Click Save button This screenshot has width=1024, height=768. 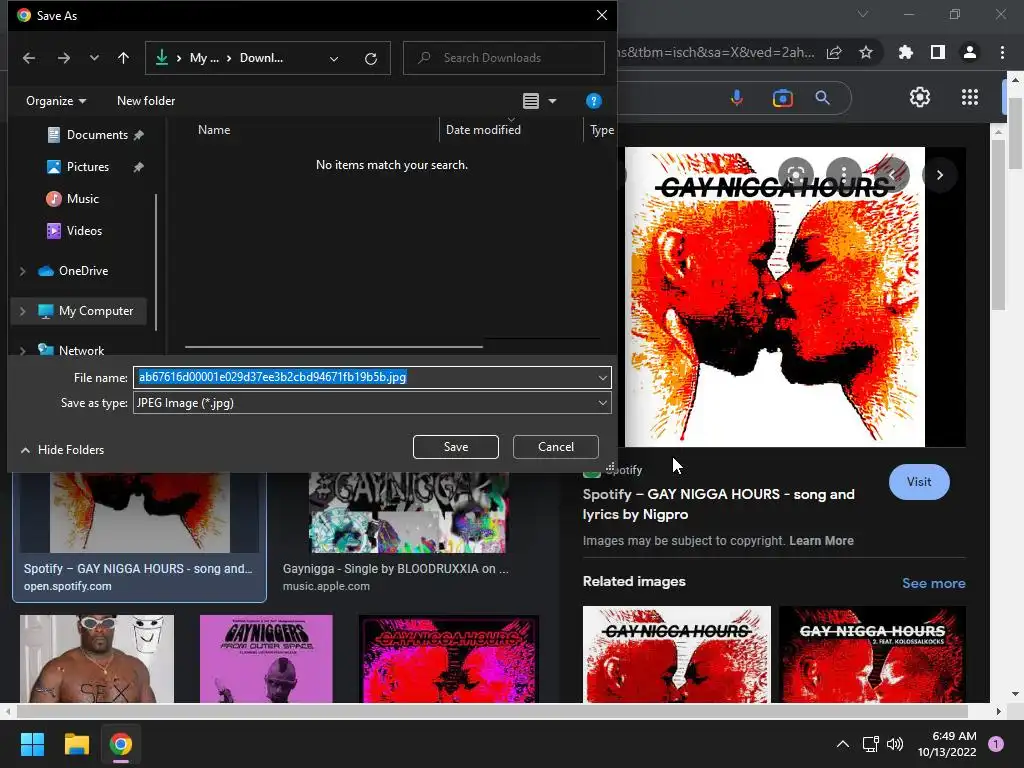pyautogui.click(x=456, y=447)
